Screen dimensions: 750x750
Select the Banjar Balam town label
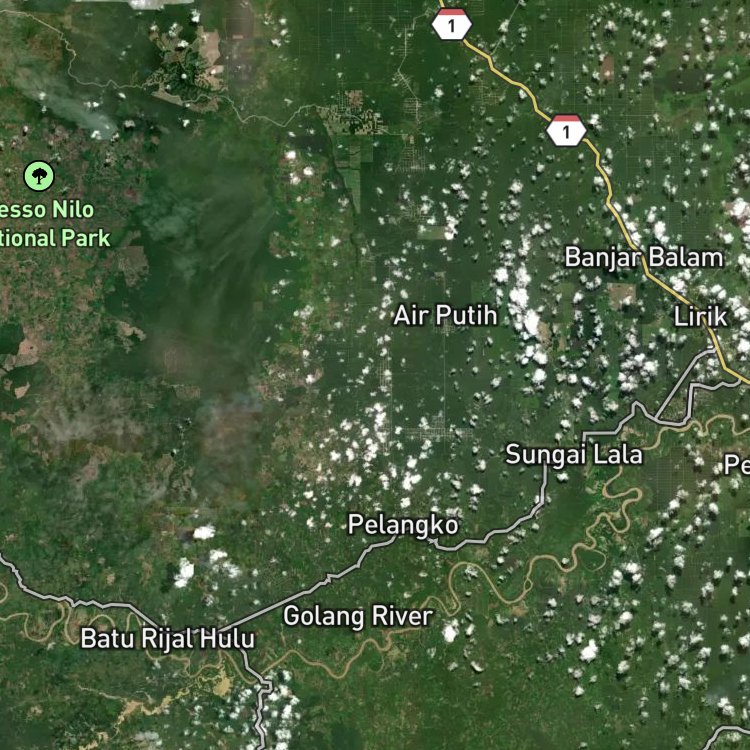click(644, 258)
